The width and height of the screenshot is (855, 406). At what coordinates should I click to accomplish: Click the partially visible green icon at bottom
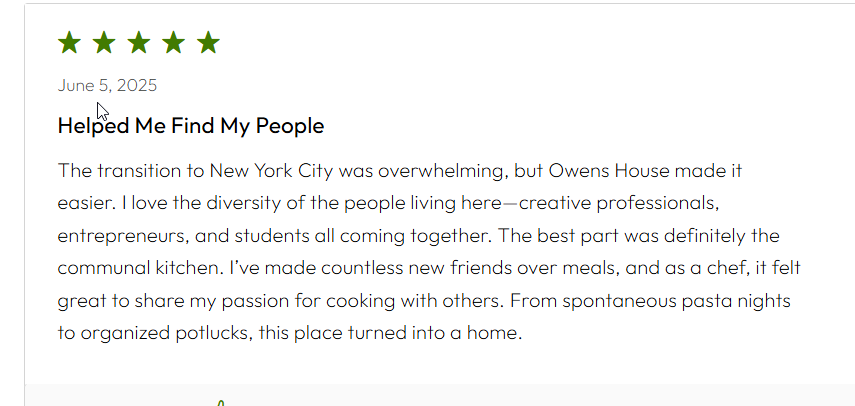point(221,403)
